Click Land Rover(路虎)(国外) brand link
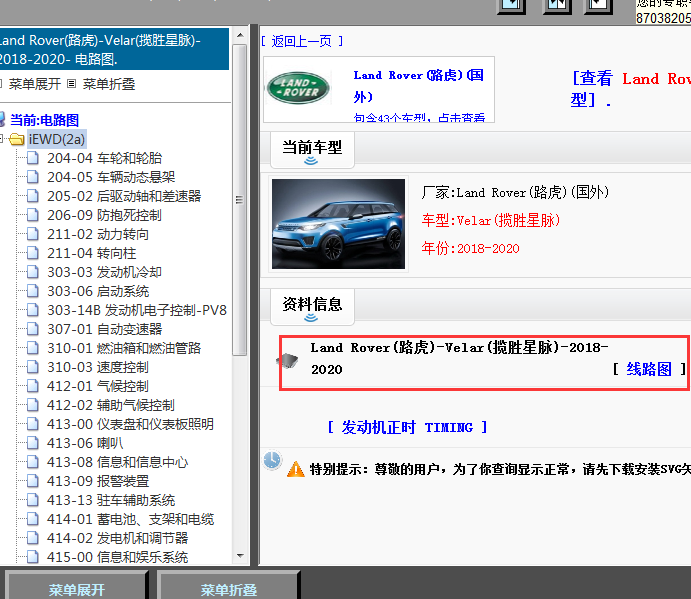This screenshot has width=691, height=599. [419, 86]
